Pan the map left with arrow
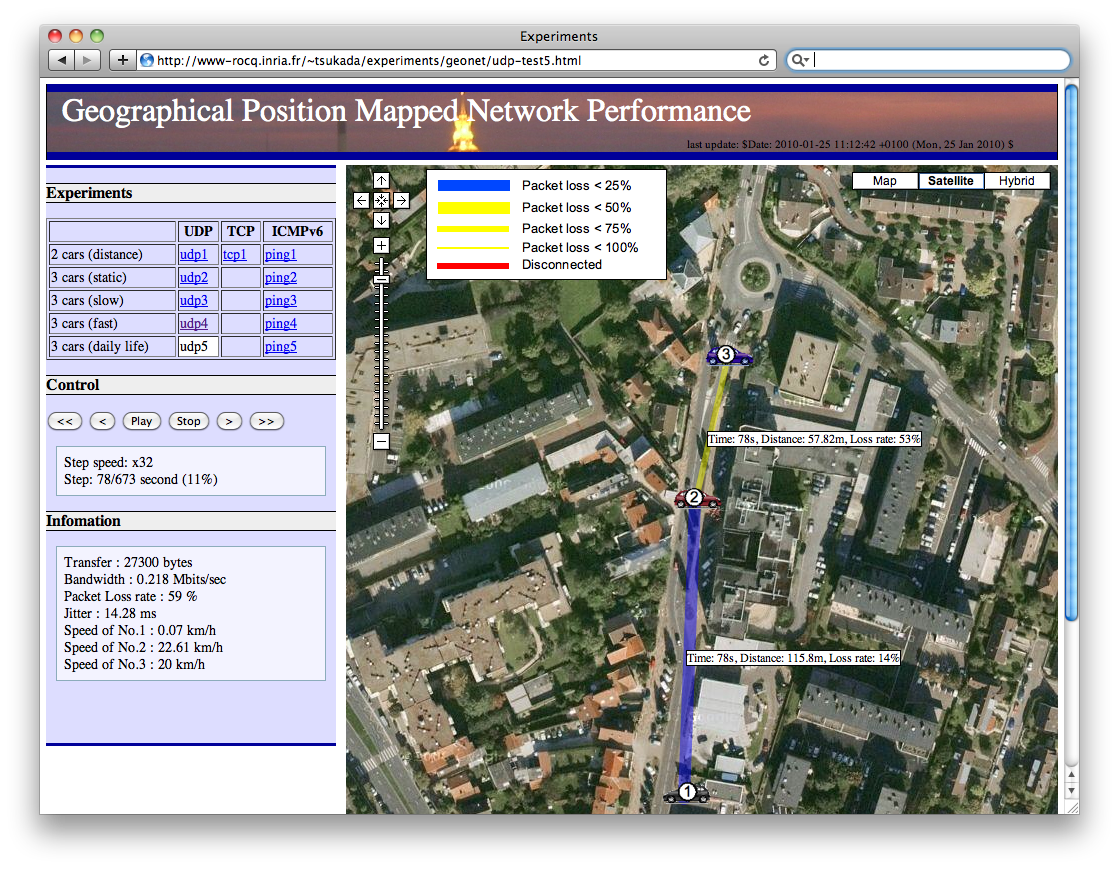1119x869 pixels. [362, 200]
